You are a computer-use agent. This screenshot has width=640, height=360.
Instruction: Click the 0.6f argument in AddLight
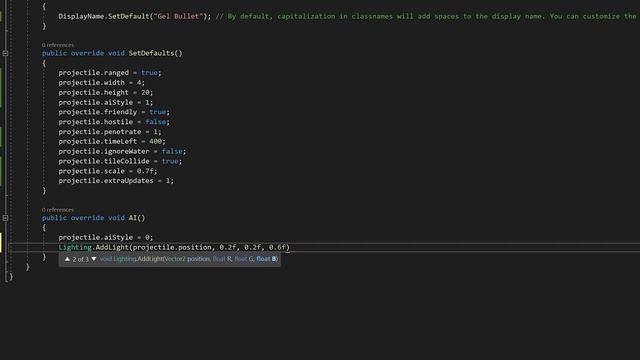[277, 247]
